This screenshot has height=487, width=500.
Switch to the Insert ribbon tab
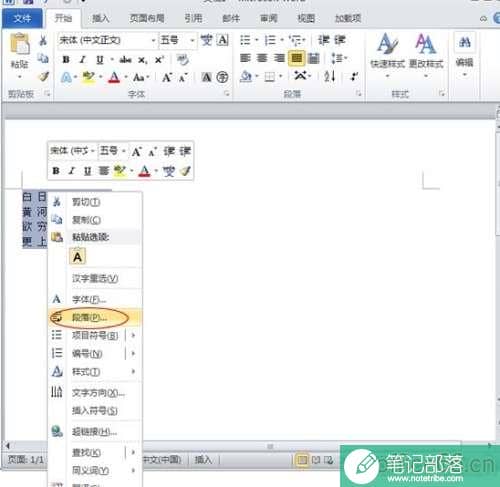click(x=100, y=18)
